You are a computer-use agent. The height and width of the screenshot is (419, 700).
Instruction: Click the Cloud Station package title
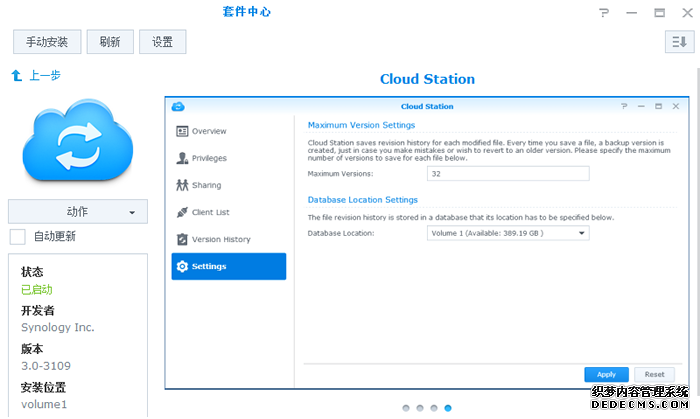pyautogui.click(x=427, y=79)
